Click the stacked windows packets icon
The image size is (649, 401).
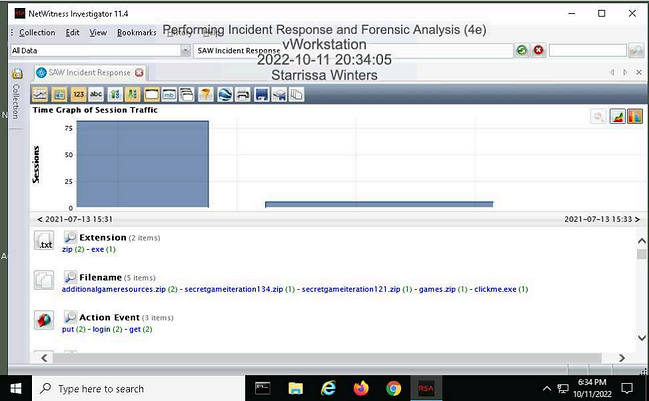186,95
